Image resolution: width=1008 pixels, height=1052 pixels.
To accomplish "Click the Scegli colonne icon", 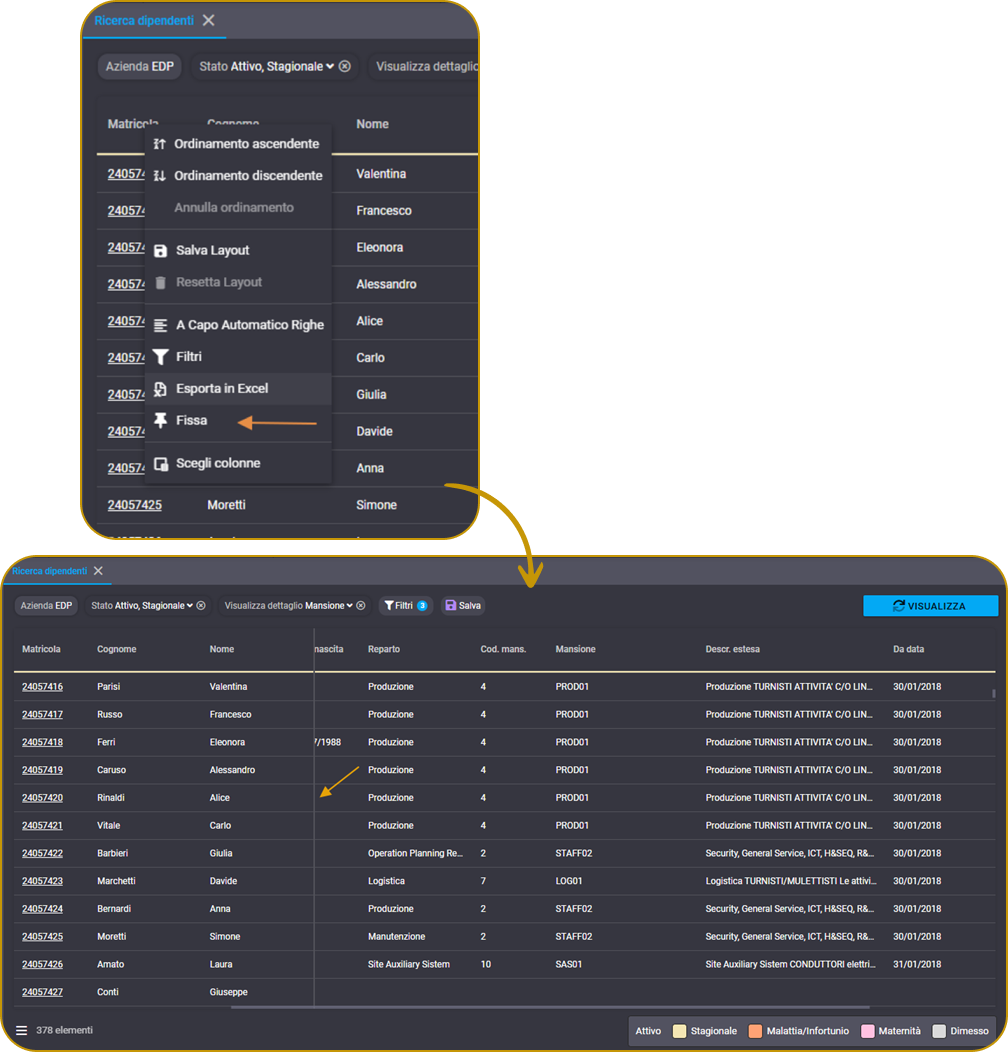I will tap(161, 464).
